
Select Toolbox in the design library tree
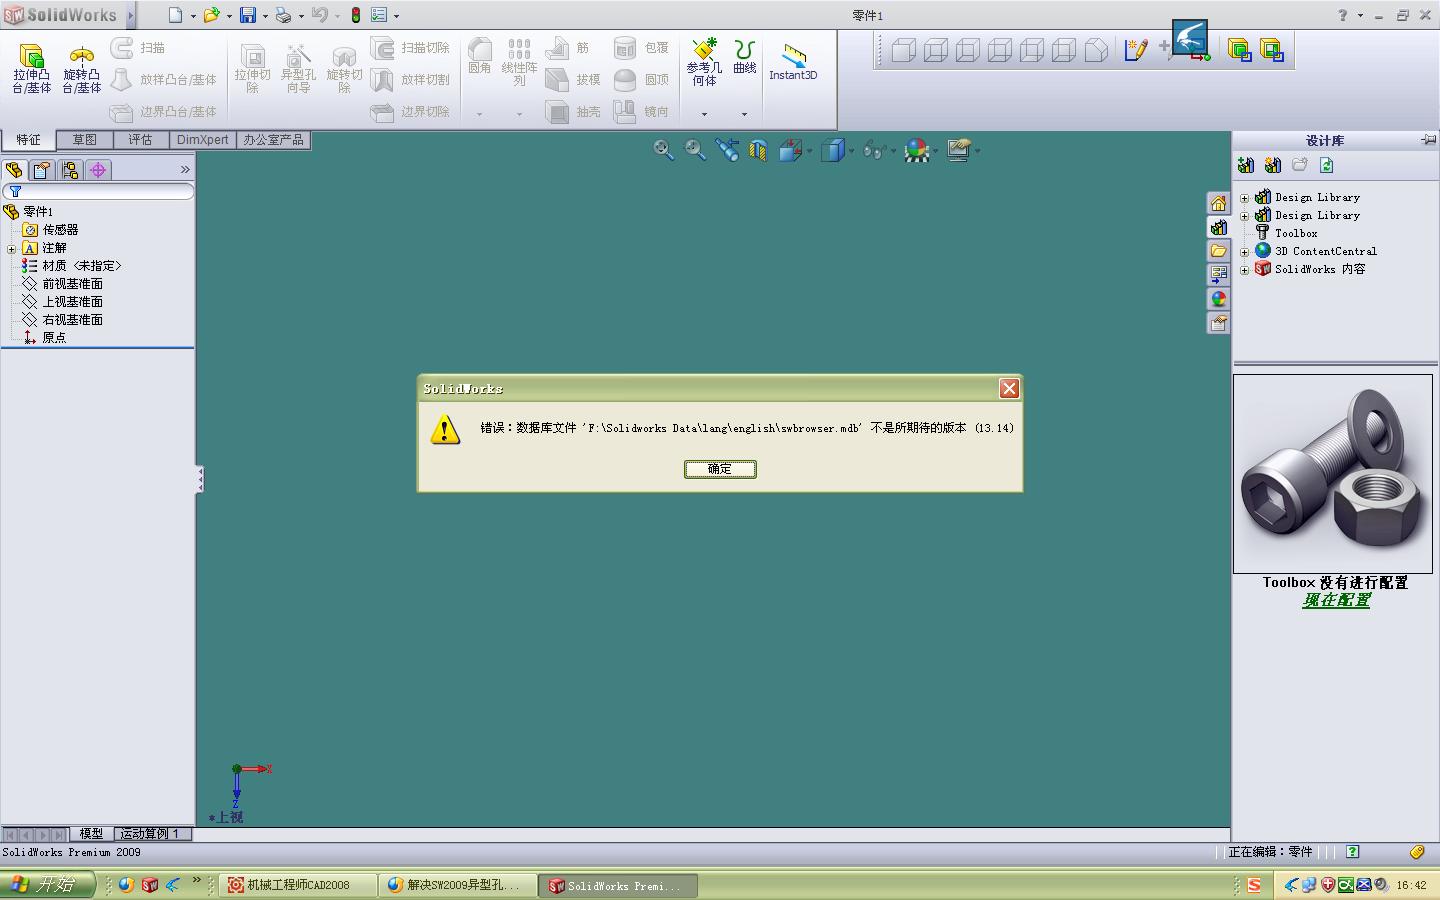click(1296, 233)
